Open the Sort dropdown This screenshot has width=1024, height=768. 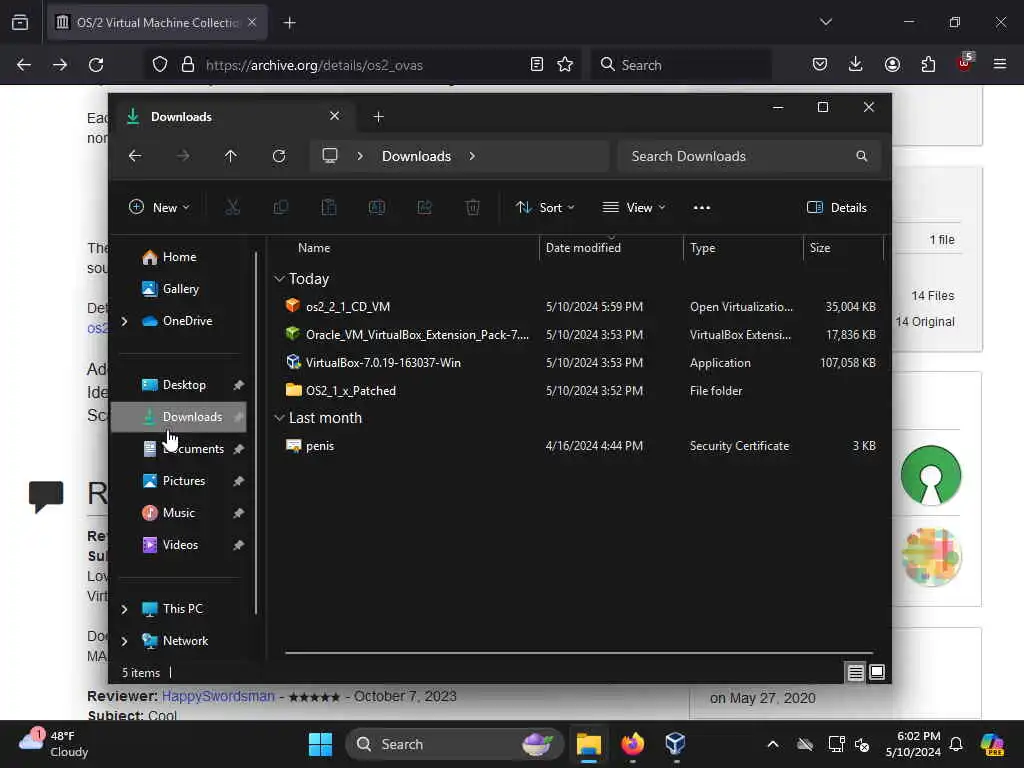[545, 208]
